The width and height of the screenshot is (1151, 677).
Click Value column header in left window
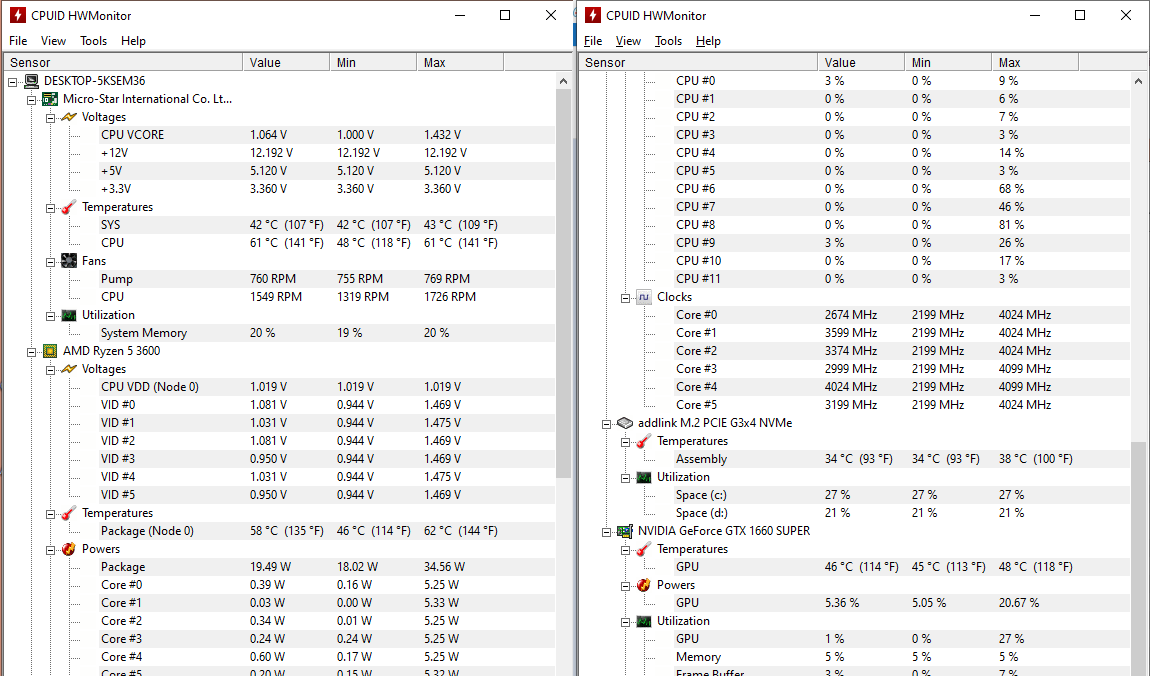(x=286, y=62)
